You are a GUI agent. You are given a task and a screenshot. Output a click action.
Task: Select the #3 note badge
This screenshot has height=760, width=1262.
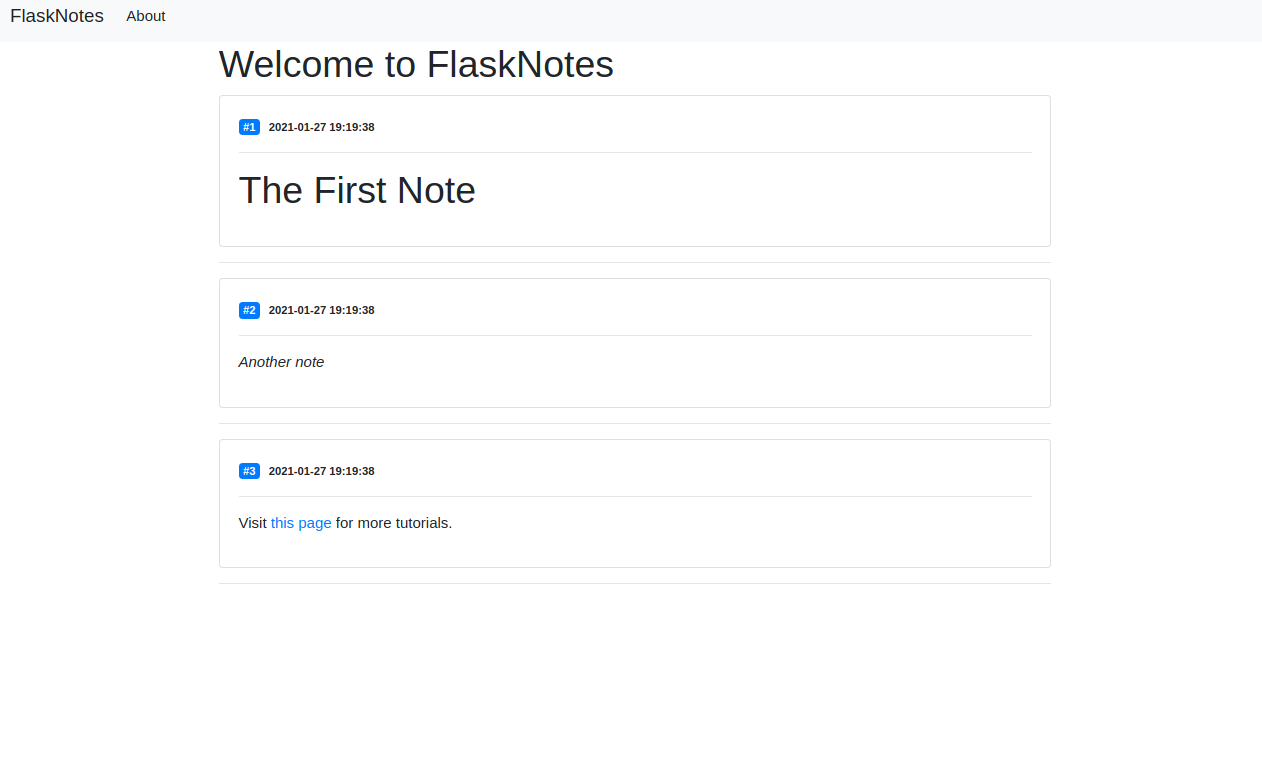(x=249, y=471)
